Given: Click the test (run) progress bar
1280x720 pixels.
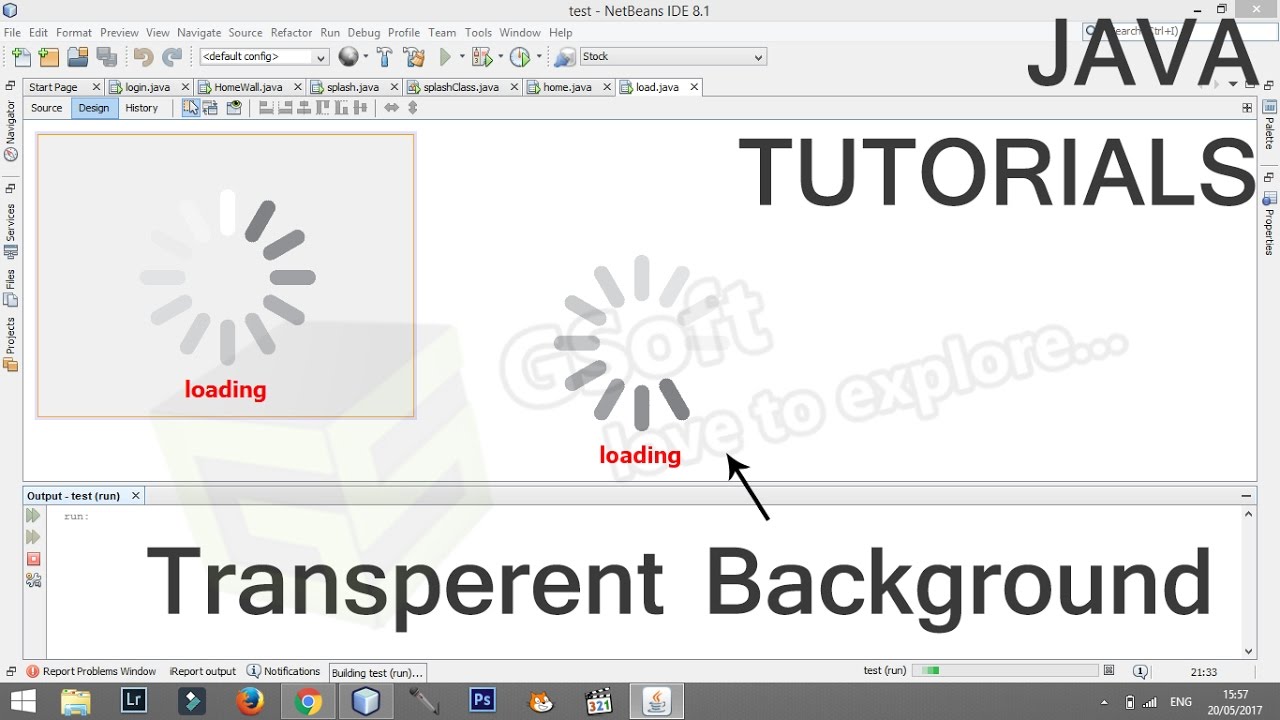Looking at the screenshot, I should tap(1005, 671).
